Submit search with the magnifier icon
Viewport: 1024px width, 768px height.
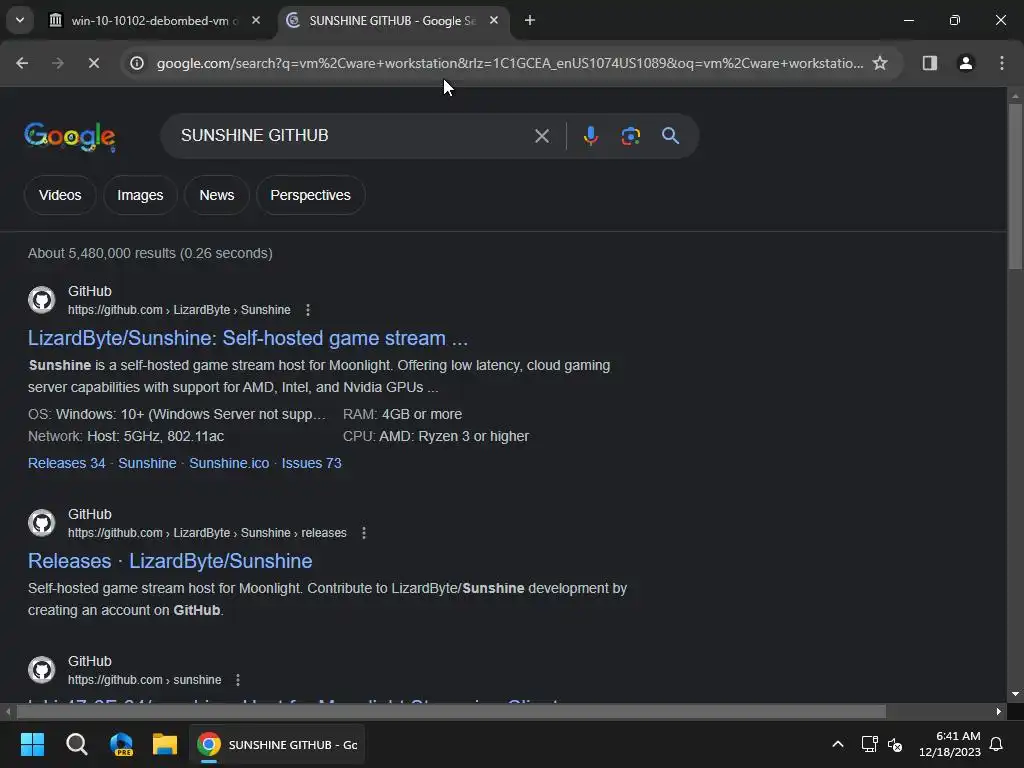(671, 136)
